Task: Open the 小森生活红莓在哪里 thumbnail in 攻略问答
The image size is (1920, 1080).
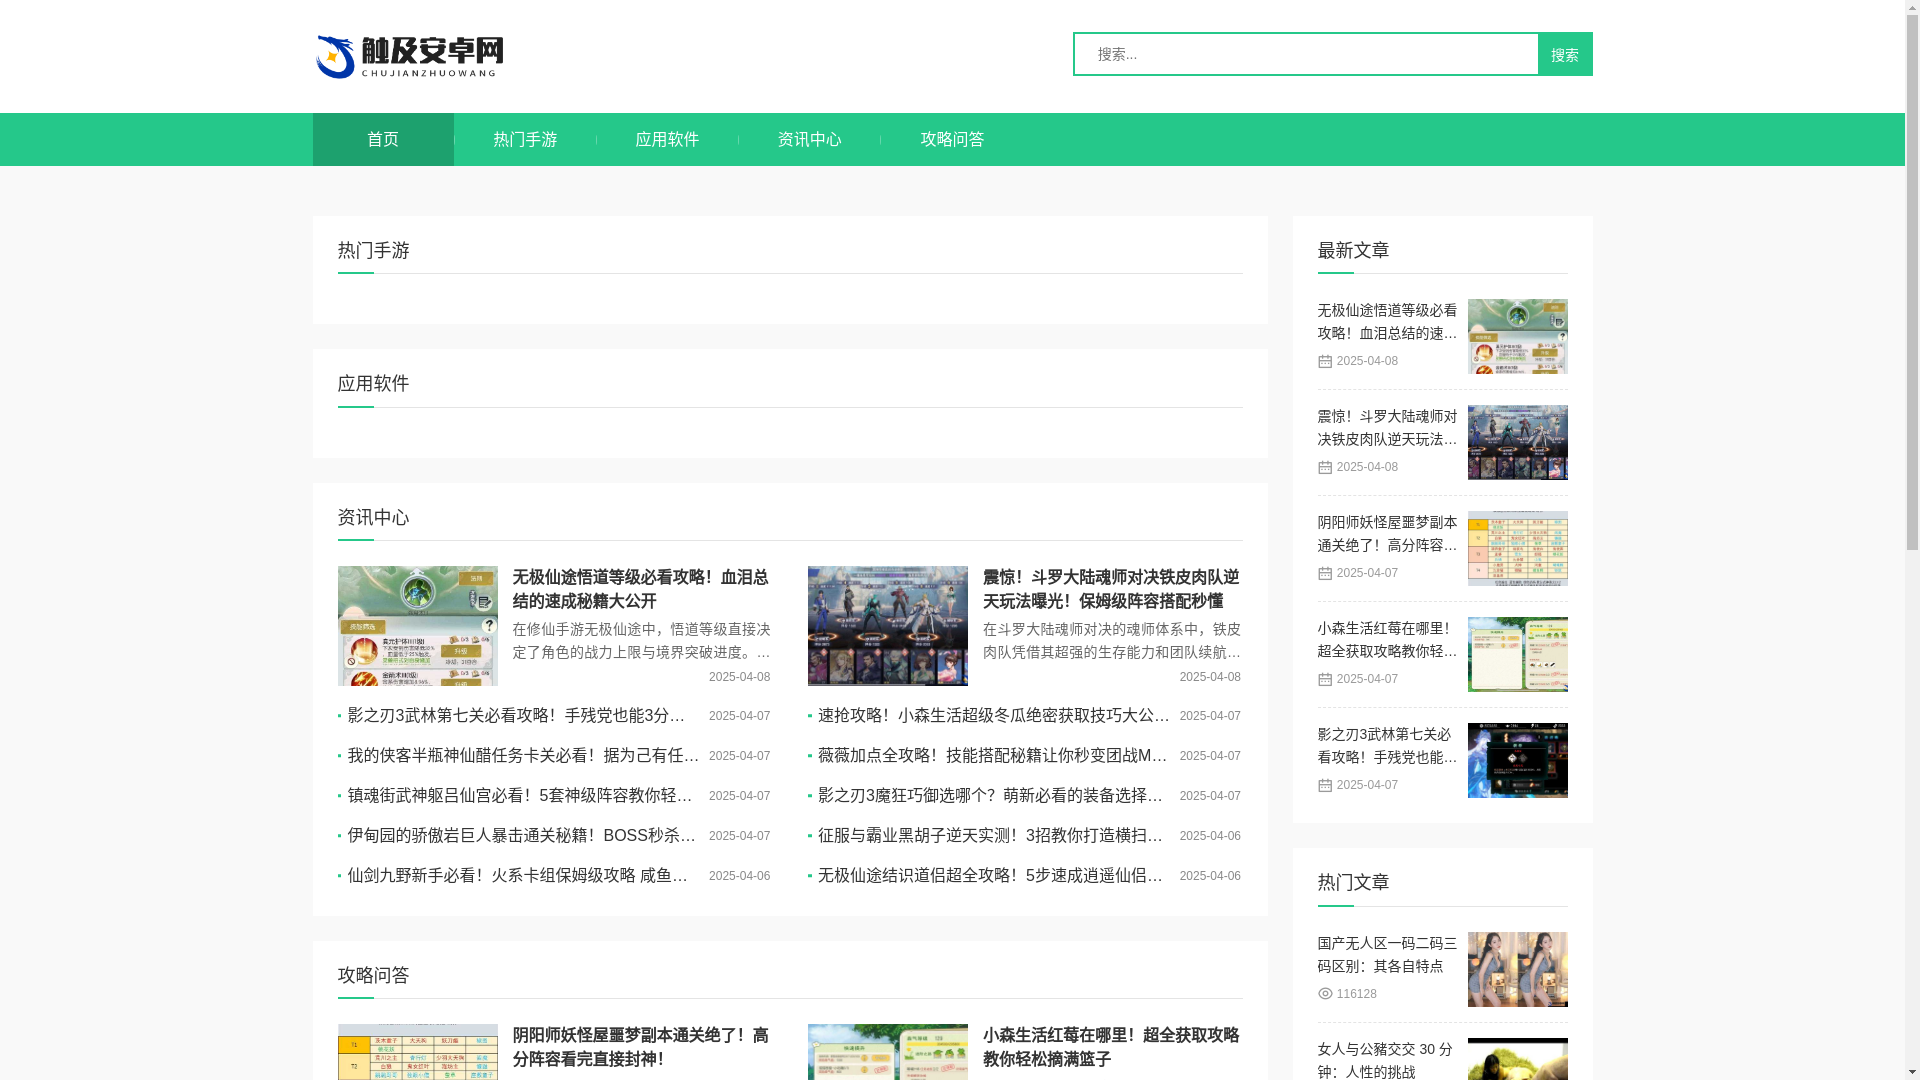Action: 888,1052
